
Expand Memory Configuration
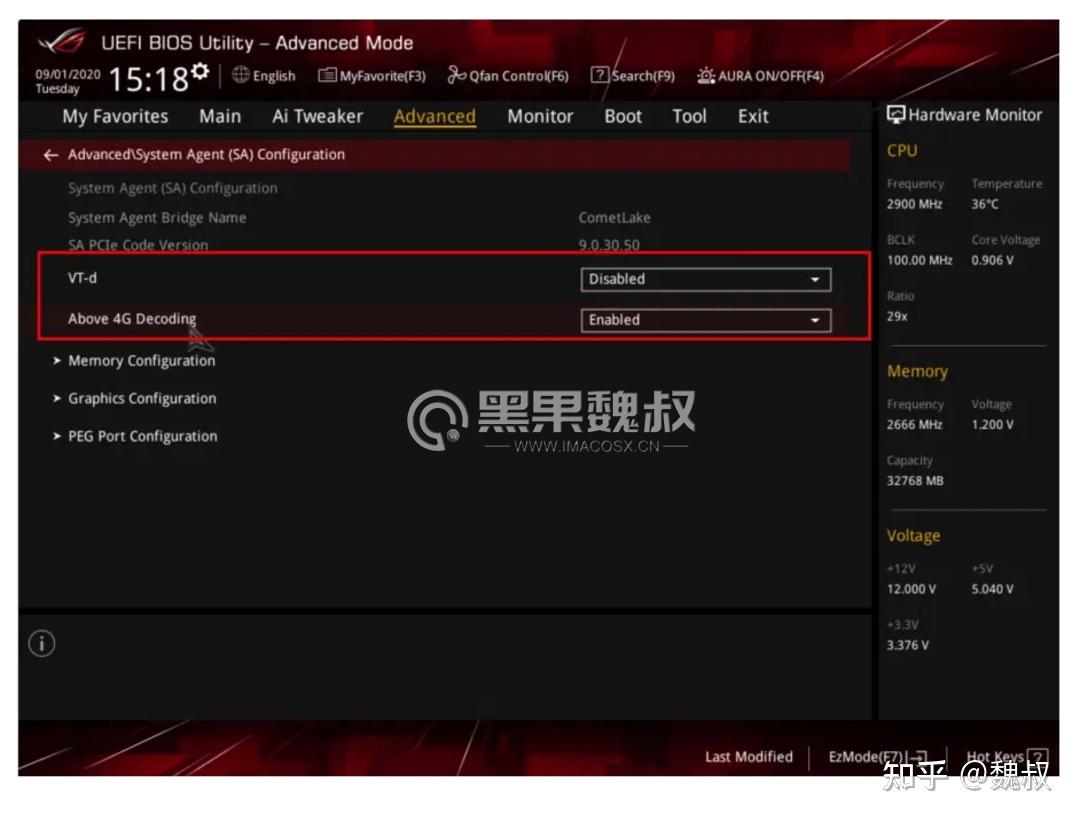(x=140, y=360)
